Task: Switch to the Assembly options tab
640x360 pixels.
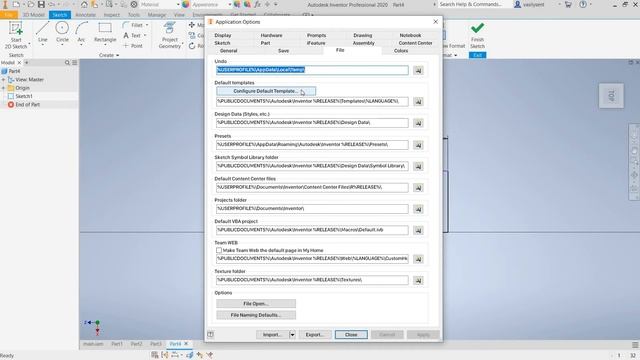Action: [x=363, y=43]
